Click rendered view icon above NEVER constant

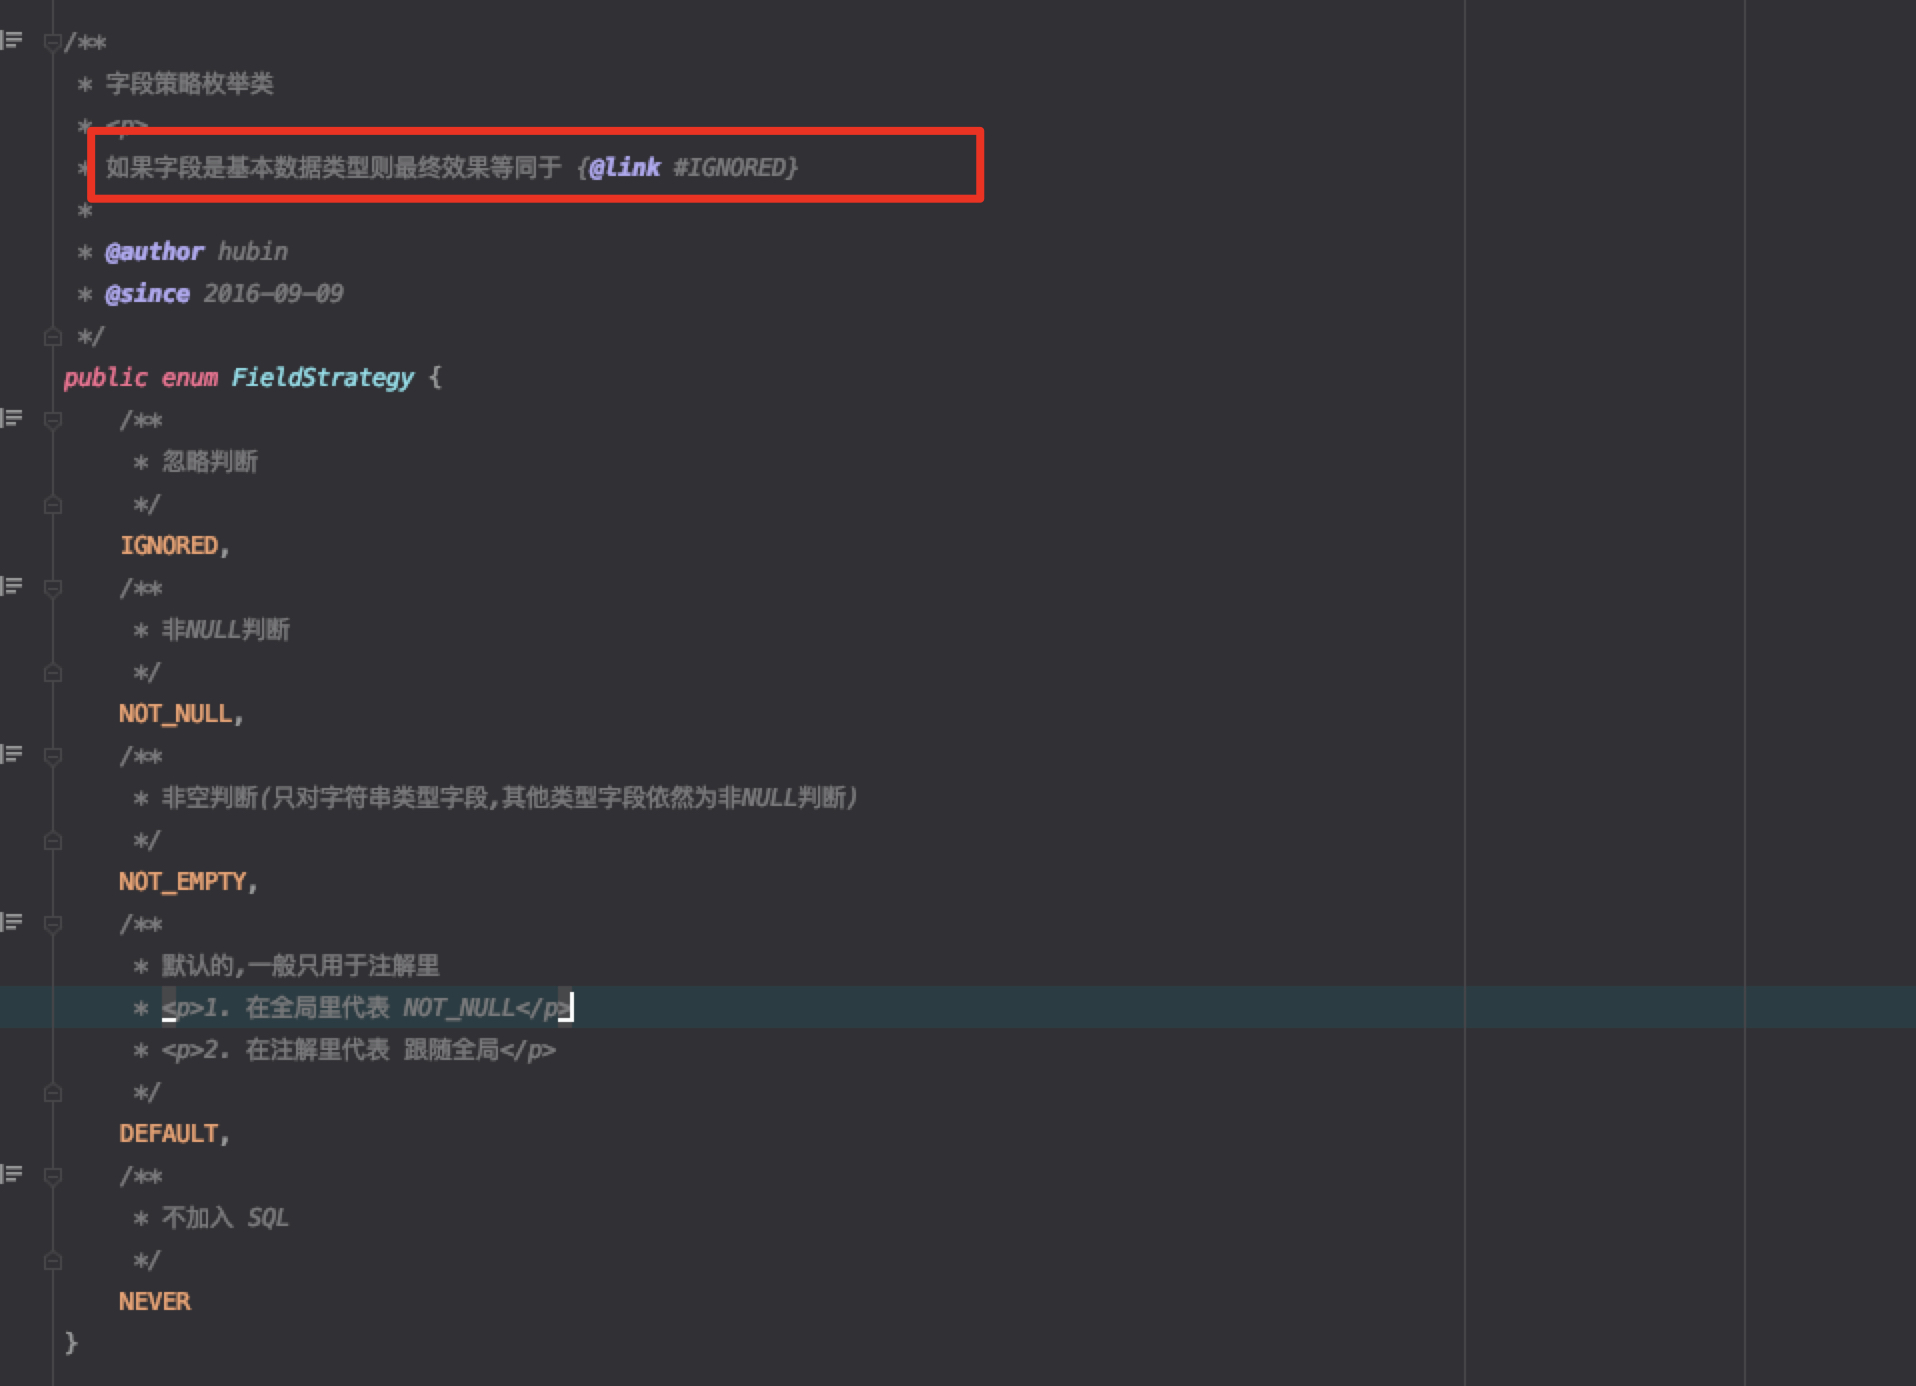(12, 1174)
